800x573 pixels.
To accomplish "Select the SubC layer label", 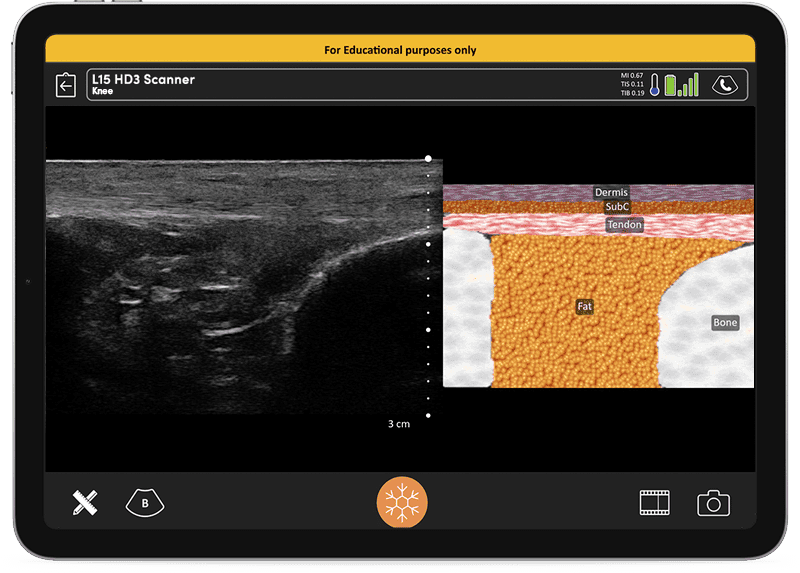I will (618, 207).
